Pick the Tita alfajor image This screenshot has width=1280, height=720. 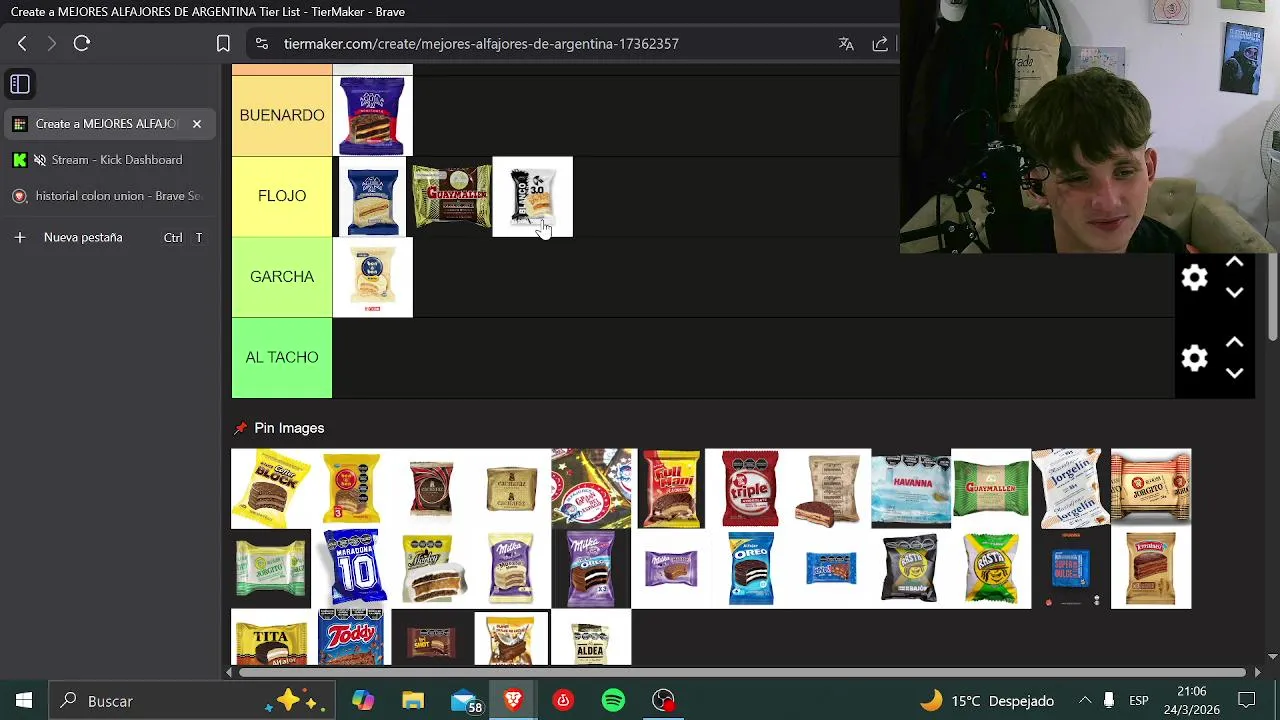pos(271,640)
